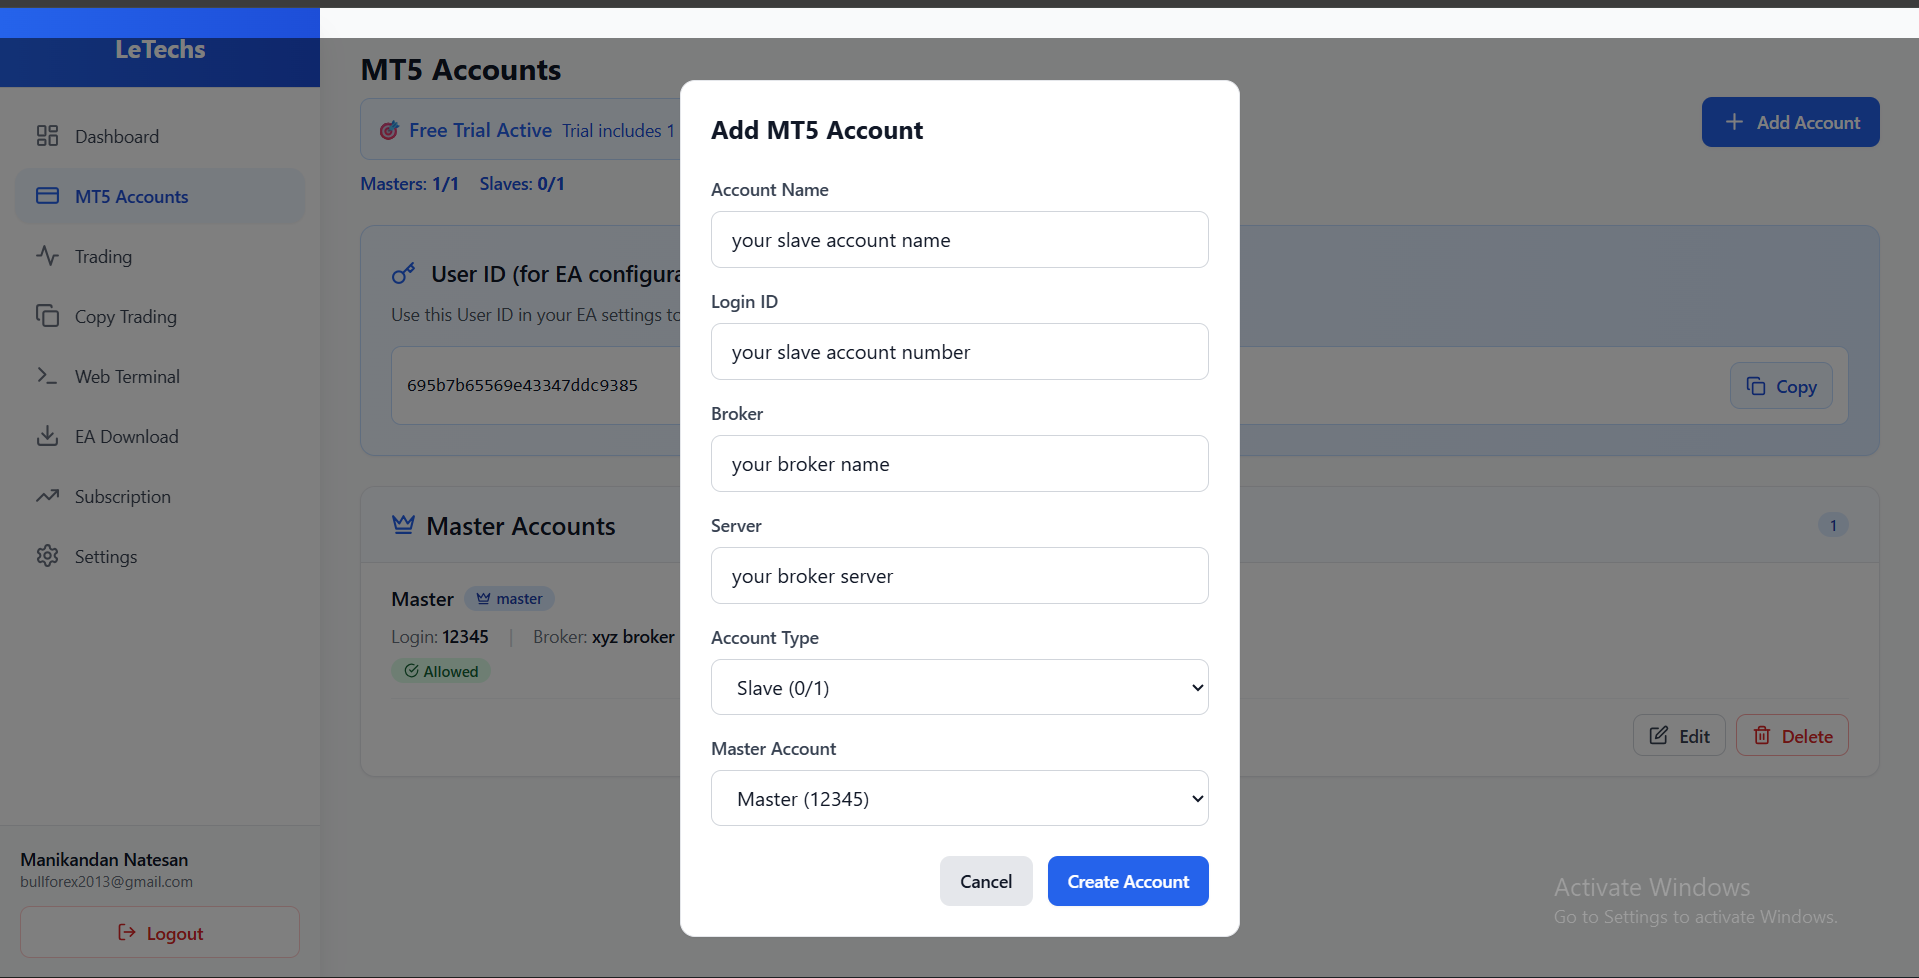This screenshot has width=1919, height=978.
Task: Click the key icon beside User ID heading
Action: tap(403, 274)
